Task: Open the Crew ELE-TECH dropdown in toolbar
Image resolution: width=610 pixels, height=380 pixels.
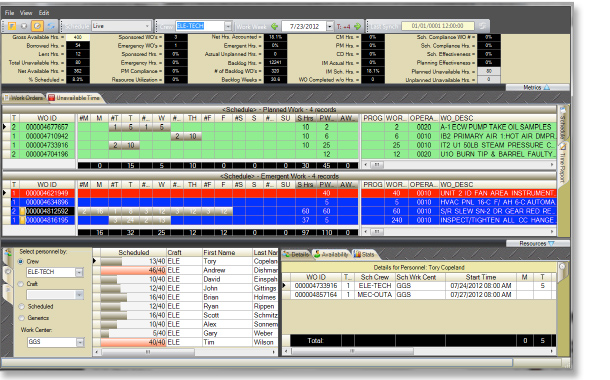Action: [228, 26]
